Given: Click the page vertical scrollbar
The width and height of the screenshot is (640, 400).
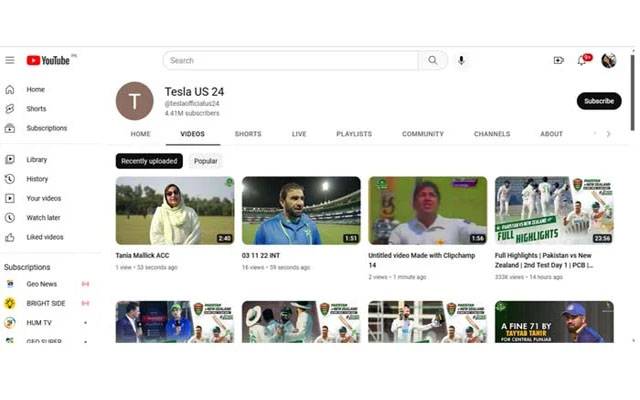Looking at the screenshot, I should coord(632,93).
